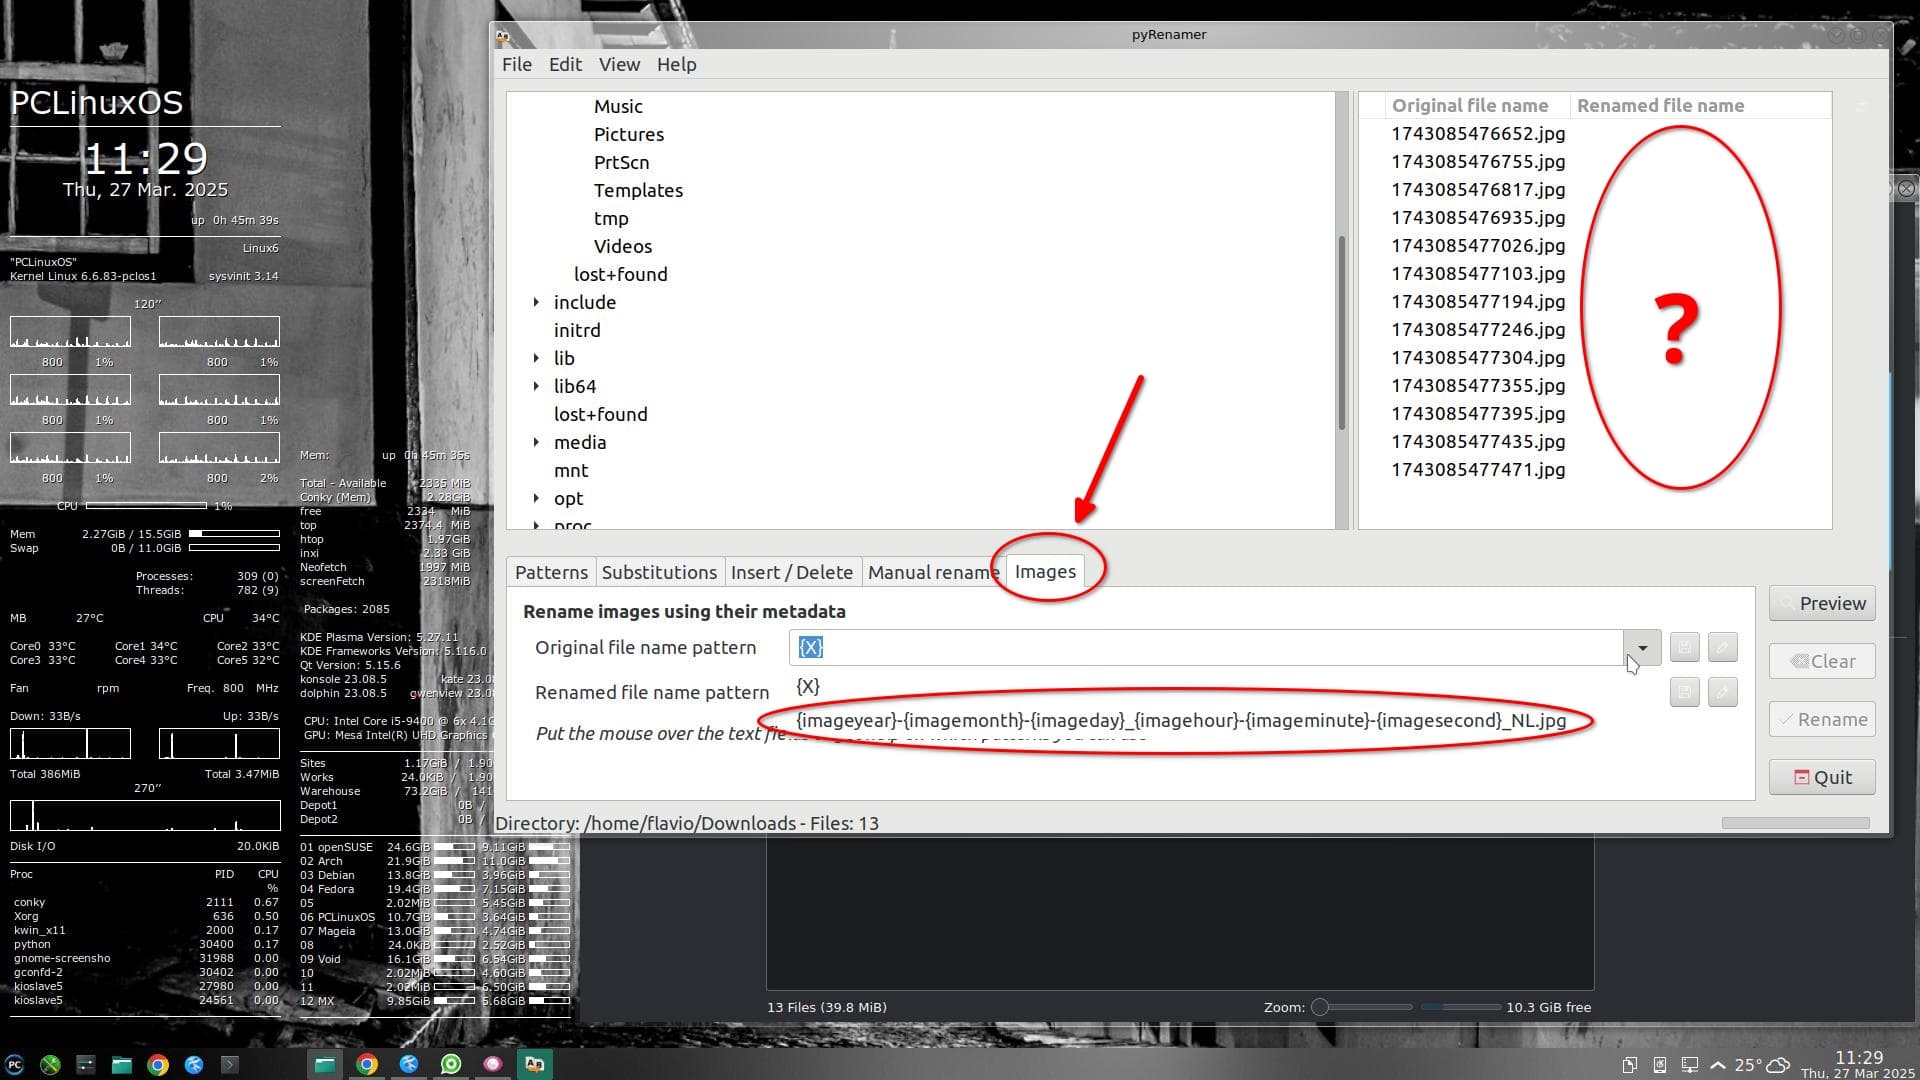Switch to the Substitutions tab
The height and width of the screenshot is (1080, 1920).
coord(659,572)
